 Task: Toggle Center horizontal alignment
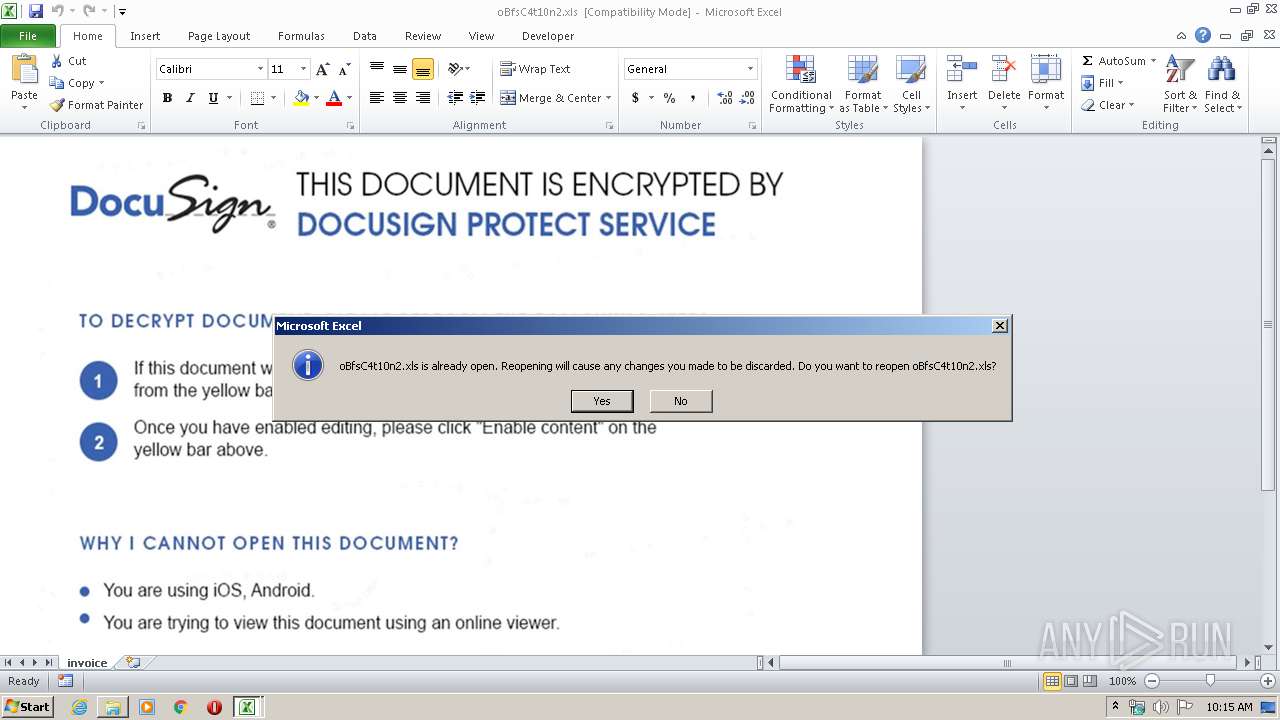pos(400,98)
